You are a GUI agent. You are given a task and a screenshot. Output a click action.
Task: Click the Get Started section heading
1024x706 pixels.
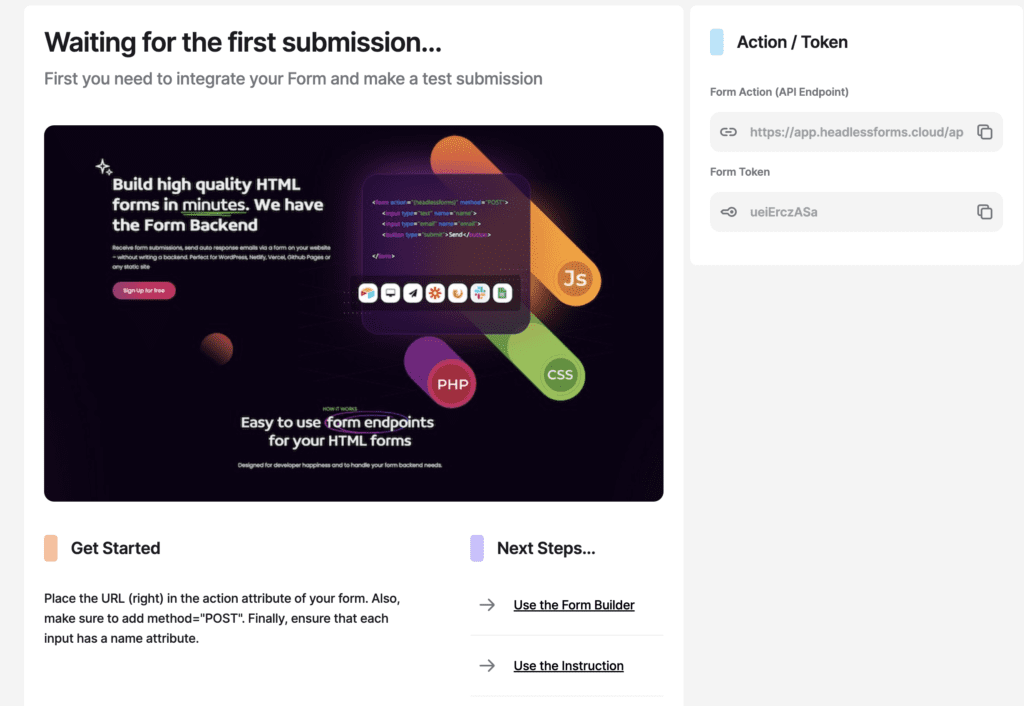115,548
